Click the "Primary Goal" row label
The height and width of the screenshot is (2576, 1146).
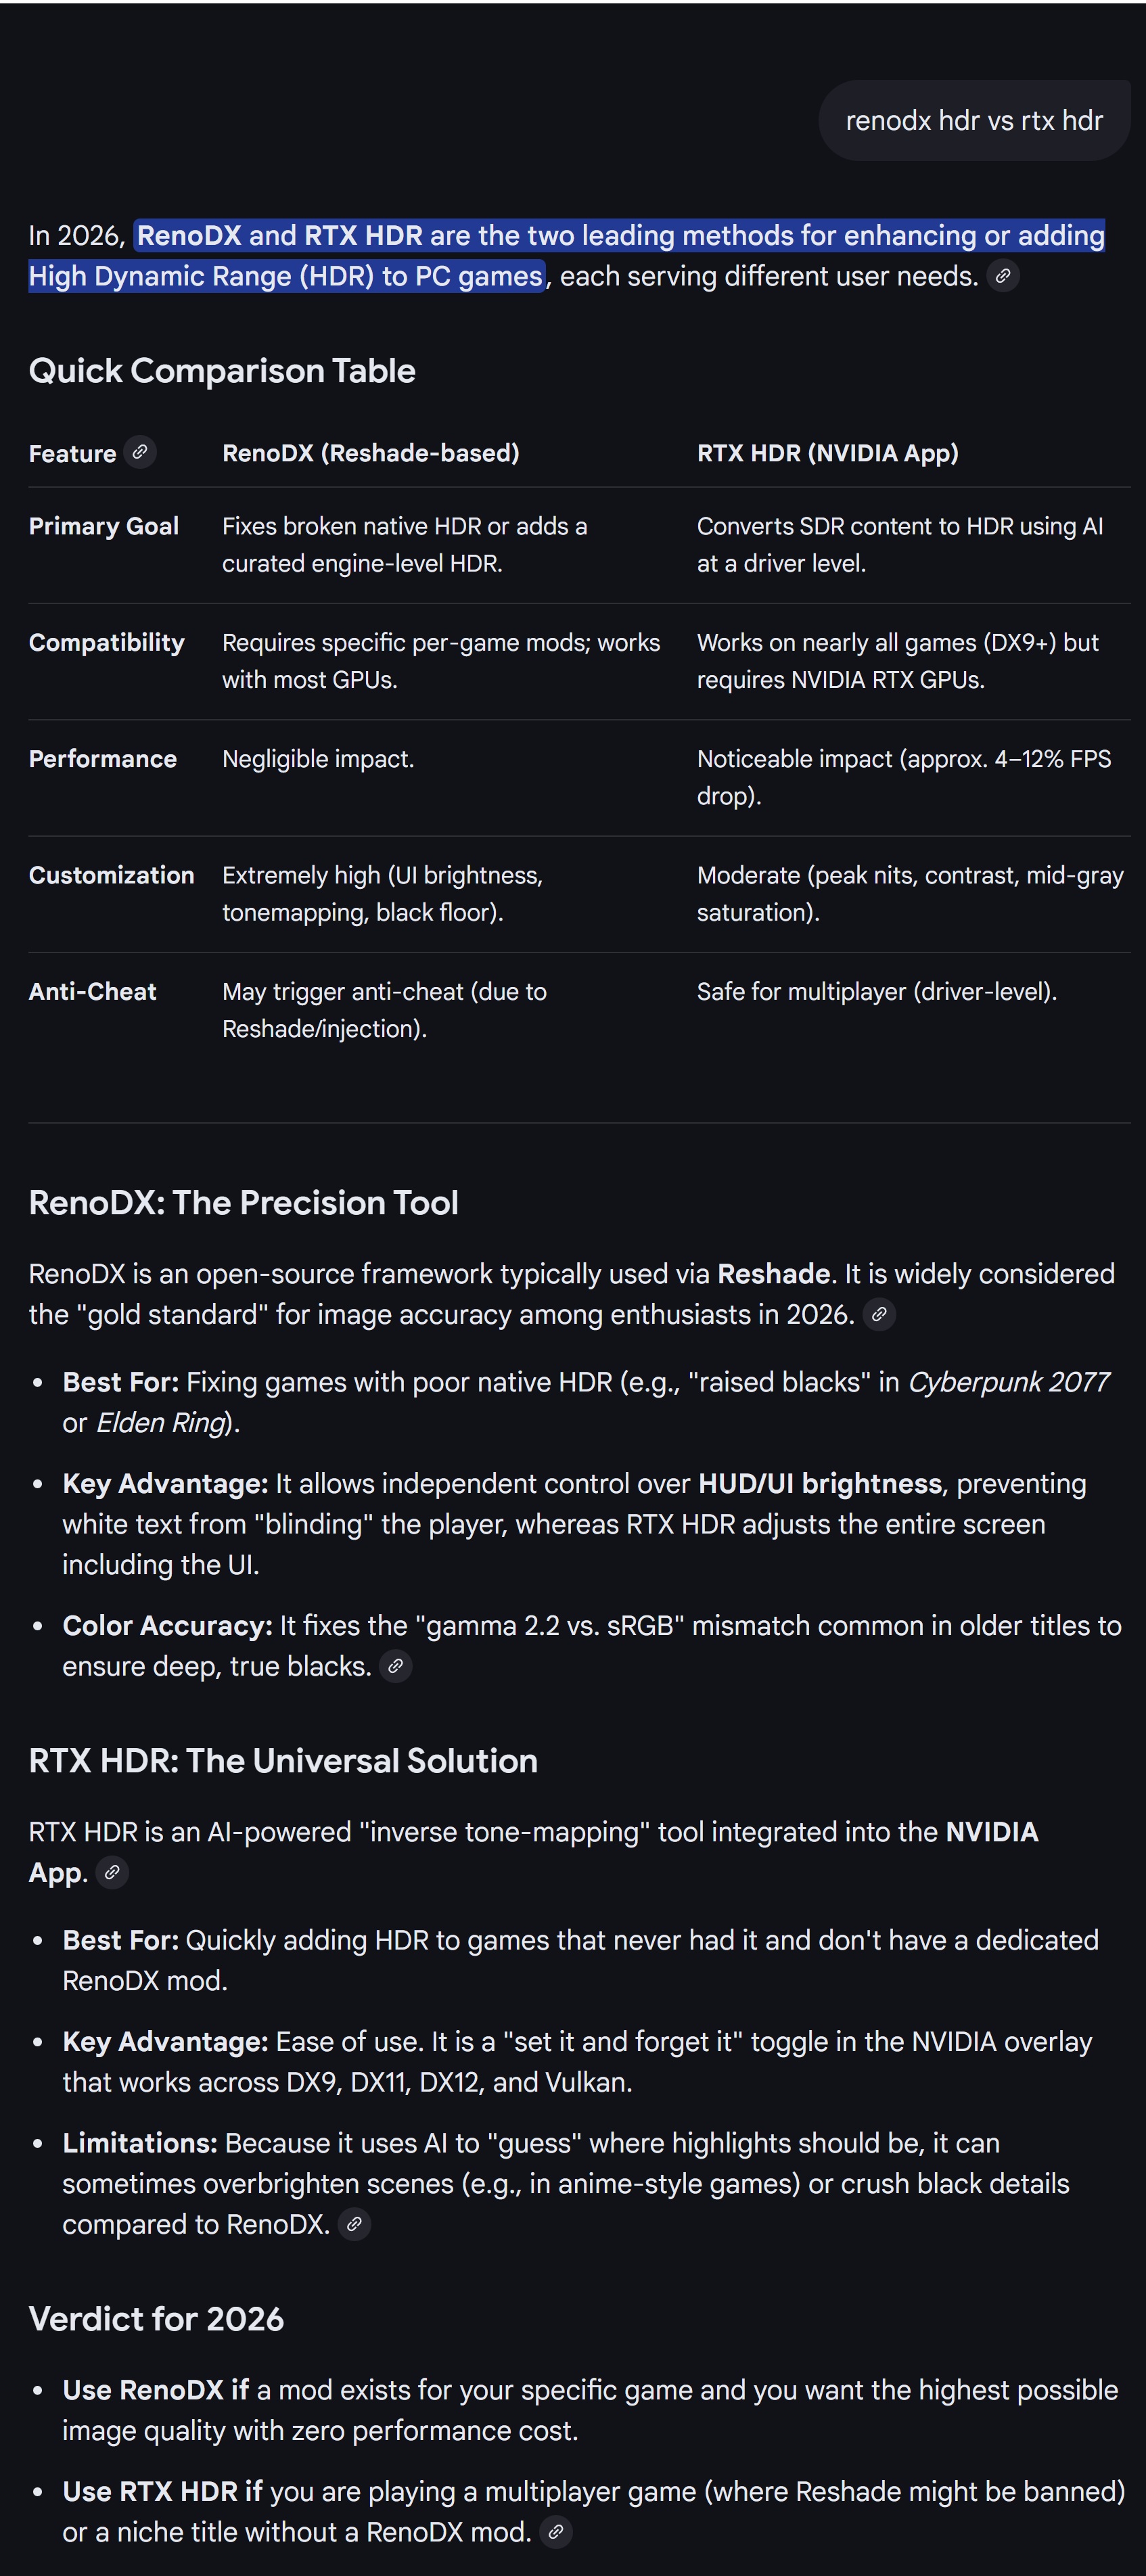[104, 526]
